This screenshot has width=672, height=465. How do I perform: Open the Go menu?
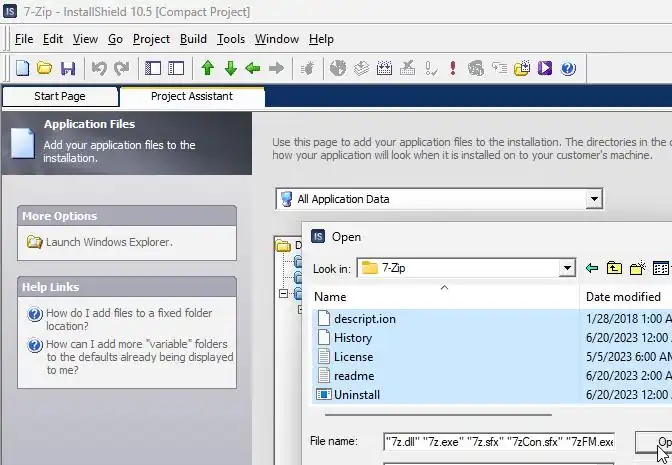click(115, 39)
